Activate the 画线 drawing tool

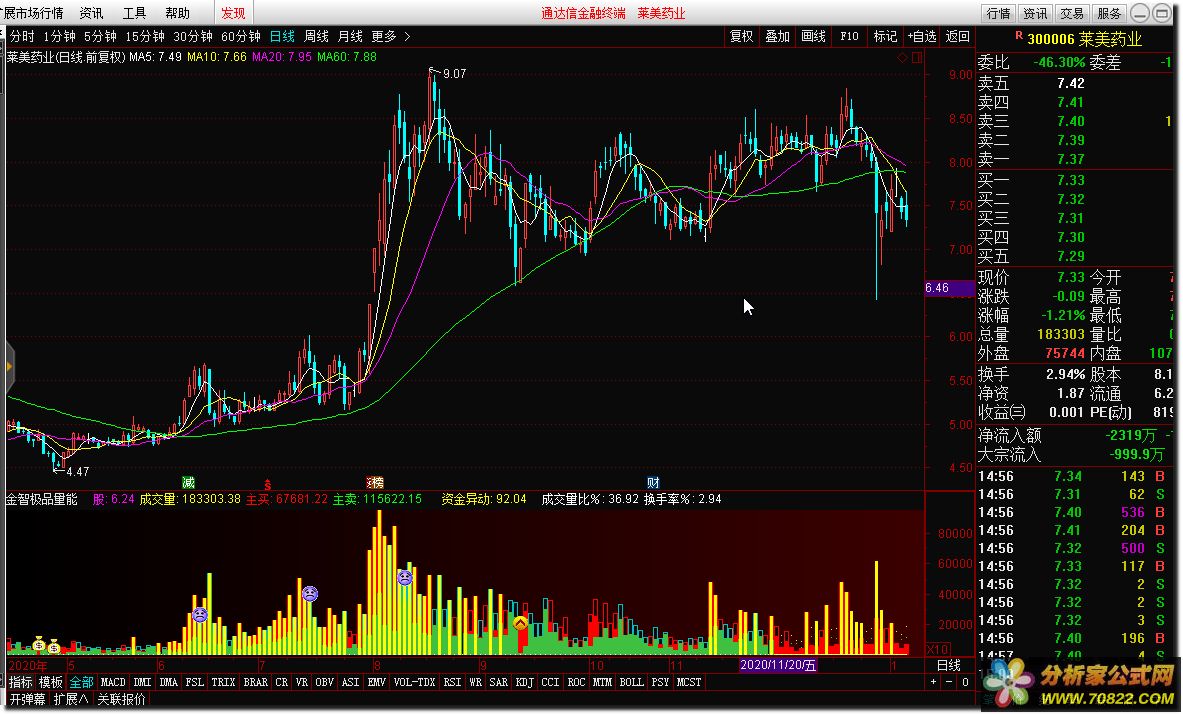coord(813,36)
